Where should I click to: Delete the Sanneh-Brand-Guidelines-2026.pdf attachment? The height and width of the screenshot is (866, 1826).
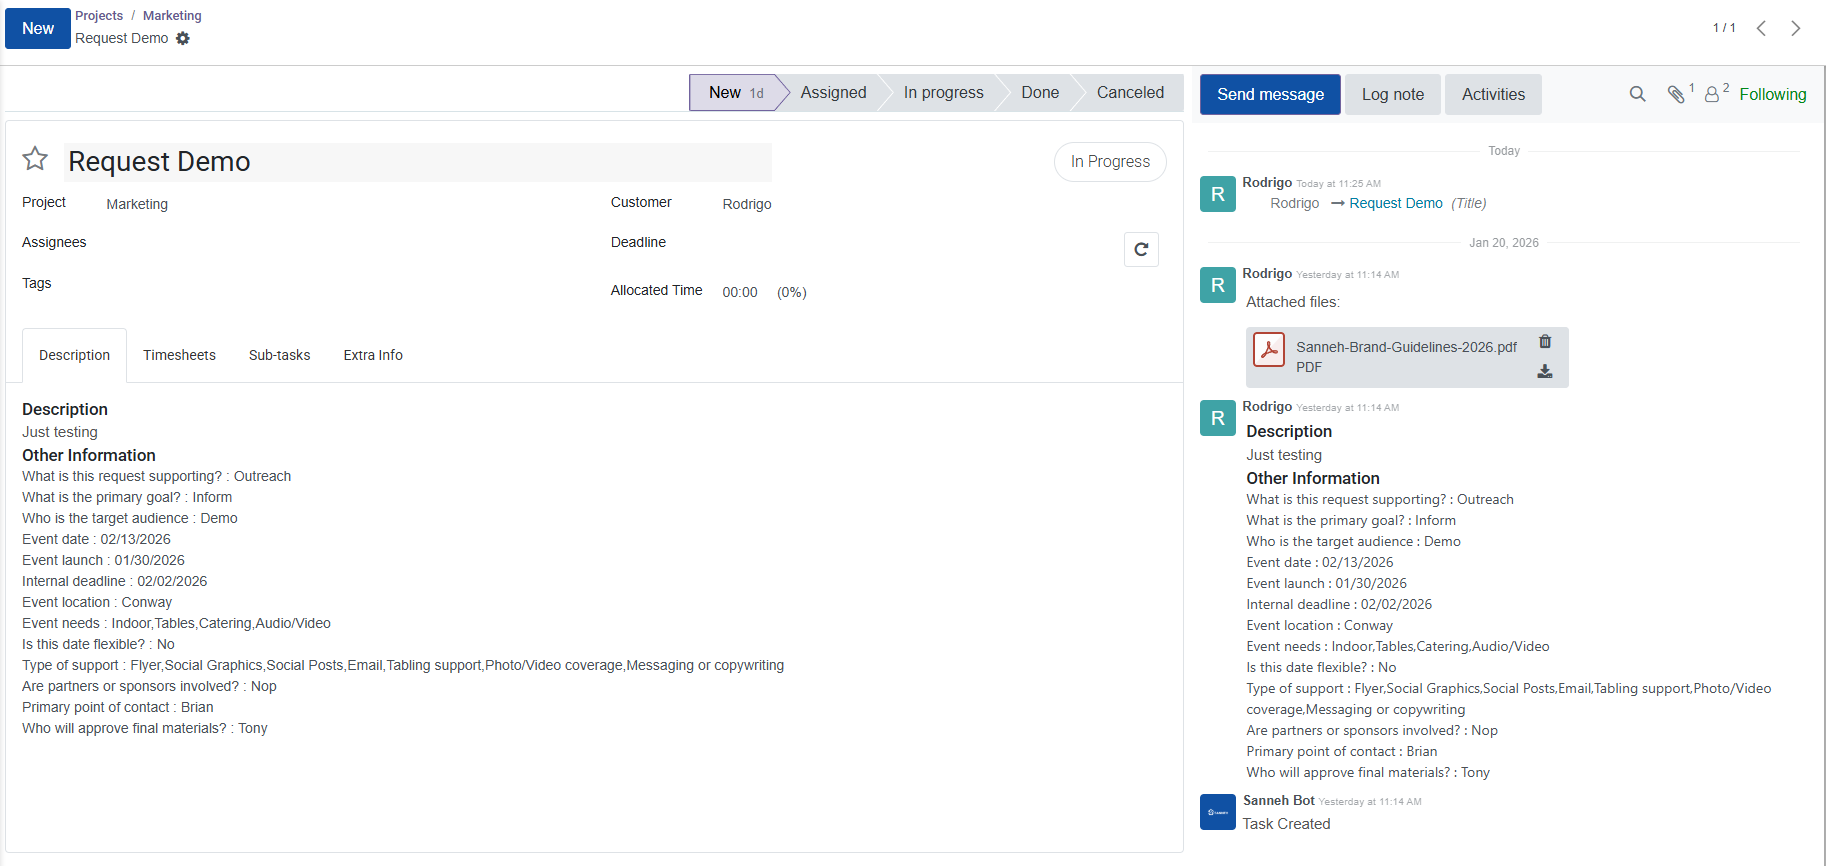tap(1545, 342)
